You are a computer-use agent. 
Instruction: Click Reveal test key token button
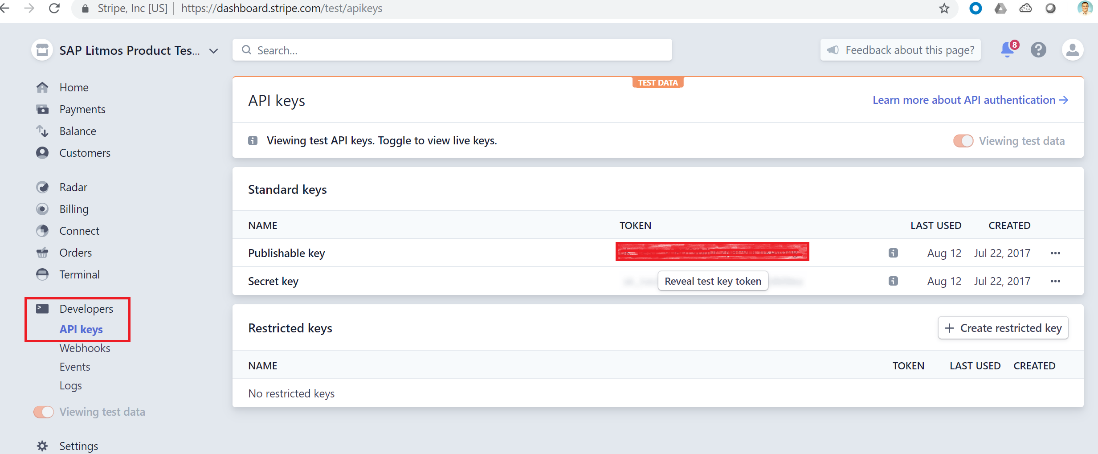tap(714, 281)
